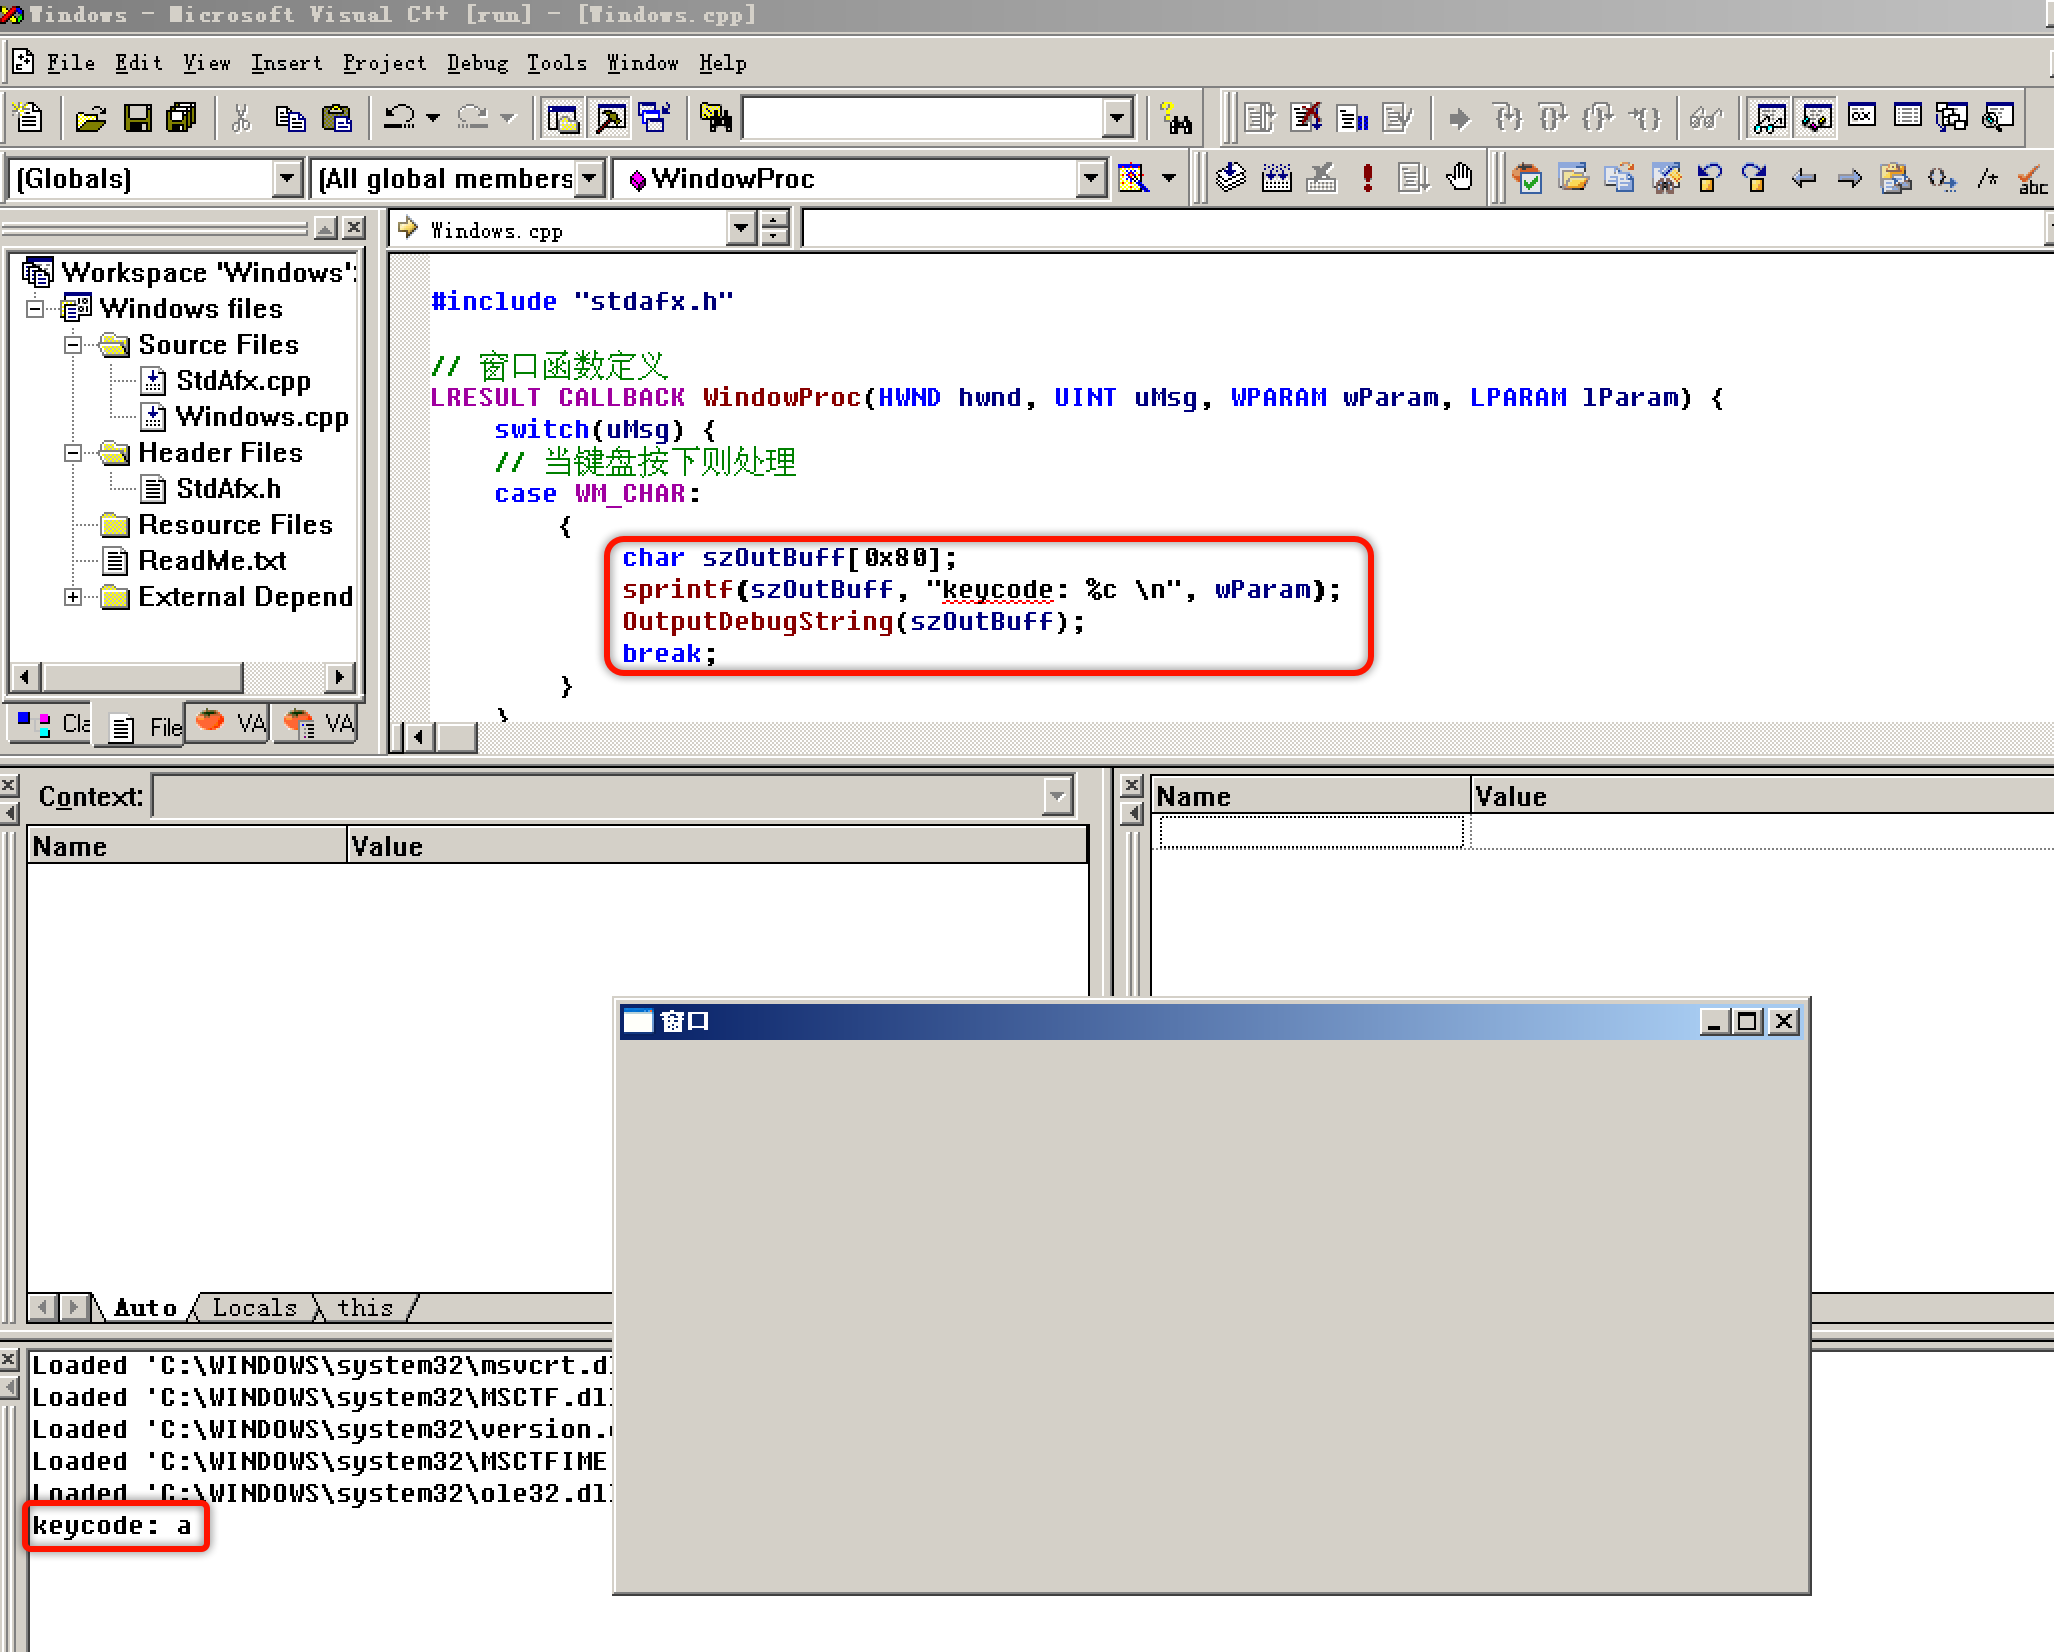The width and height of the screenshot is (2054, 1652).
Task: Click the WizardBar actions wand icon
Action: [x=1133, y=179]
